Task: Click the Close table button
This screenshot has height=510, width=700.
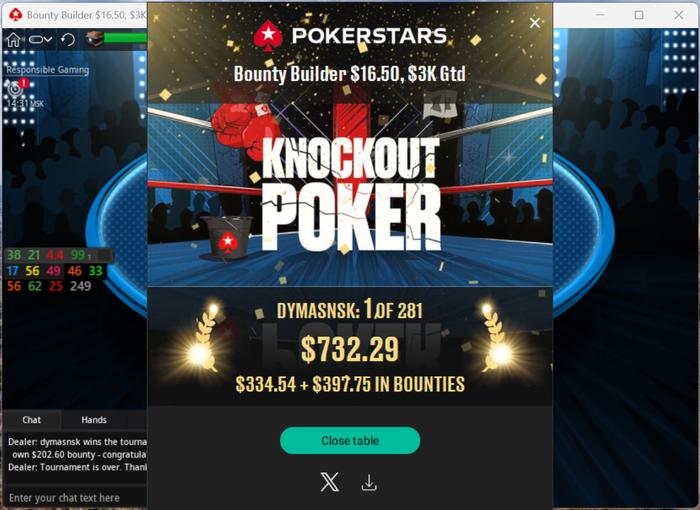Action: click(350, 440)
